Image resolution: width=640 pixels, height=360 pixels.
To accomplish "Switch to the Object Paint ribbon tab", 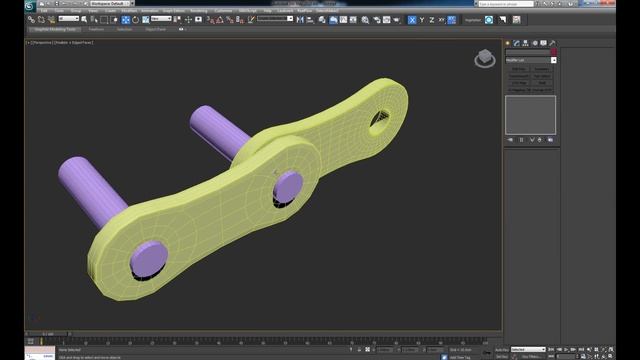I will [156, 29].
